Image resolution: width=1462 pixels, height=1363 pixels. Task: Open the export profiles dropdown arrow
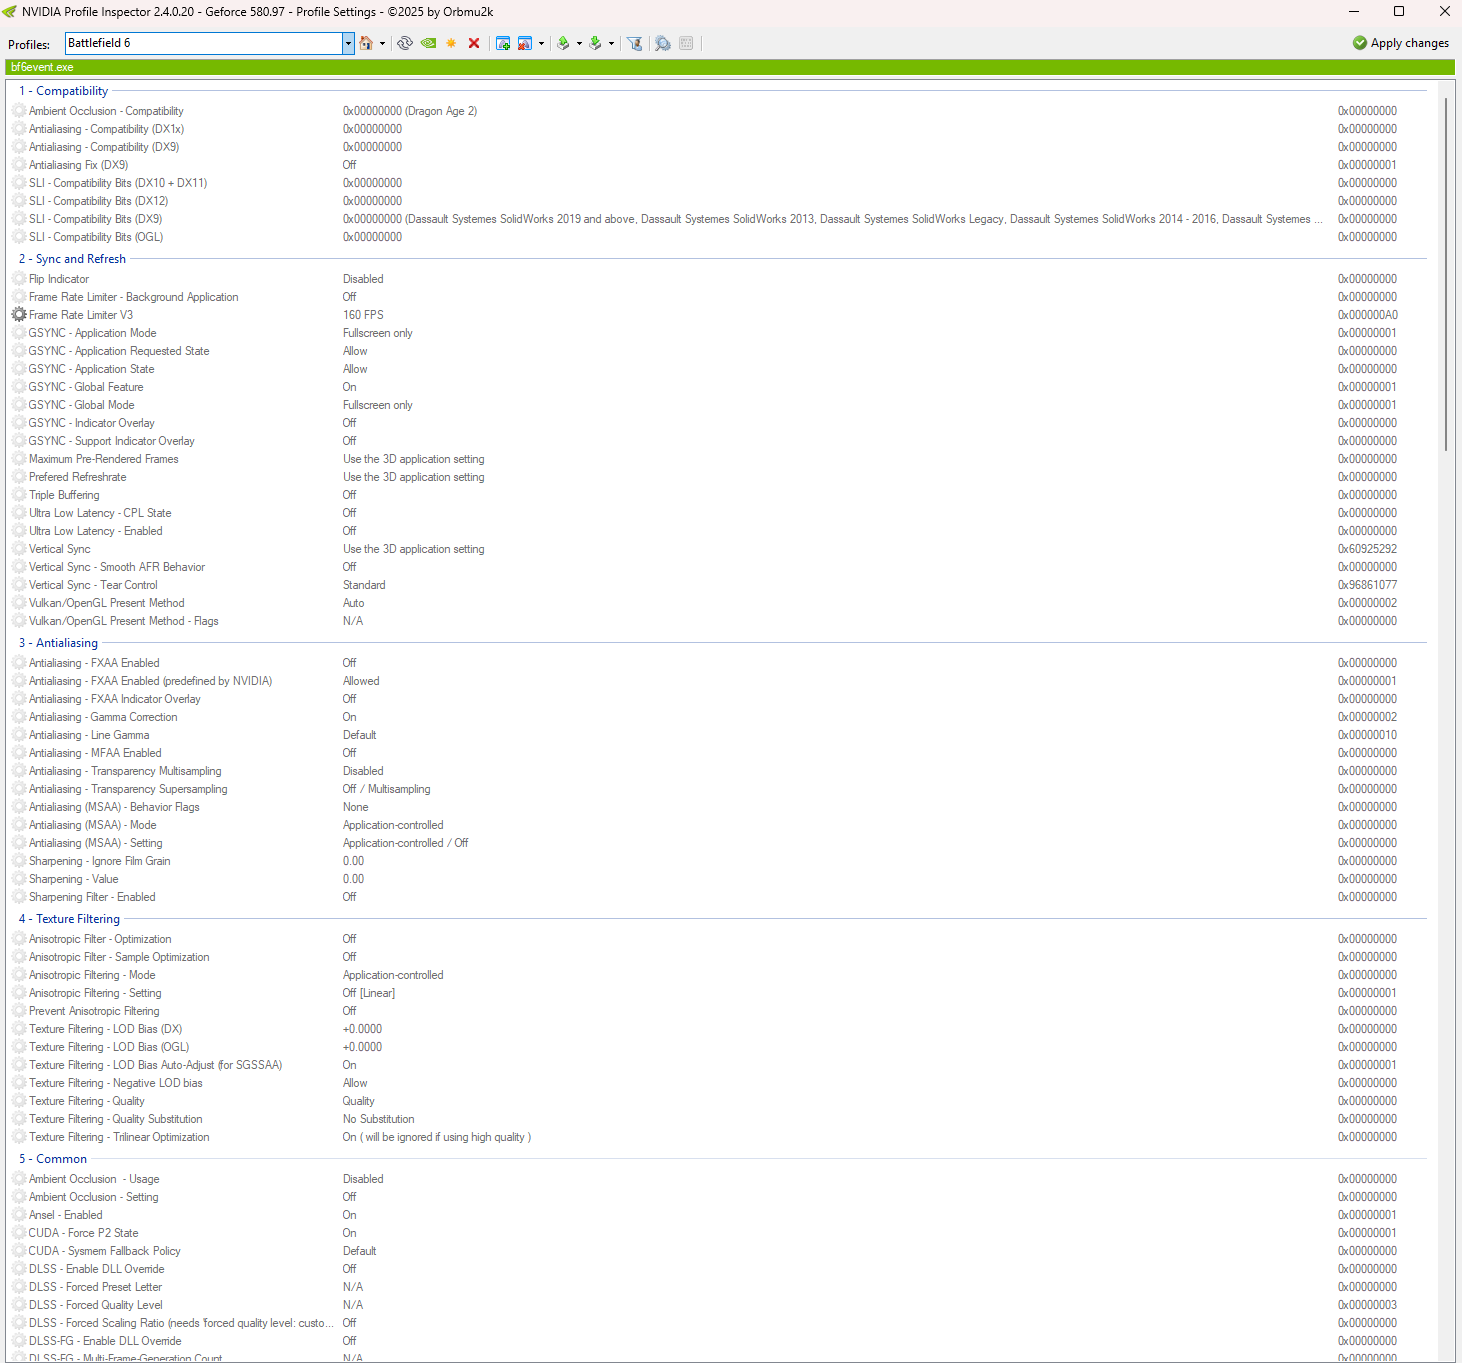[579, 43]
